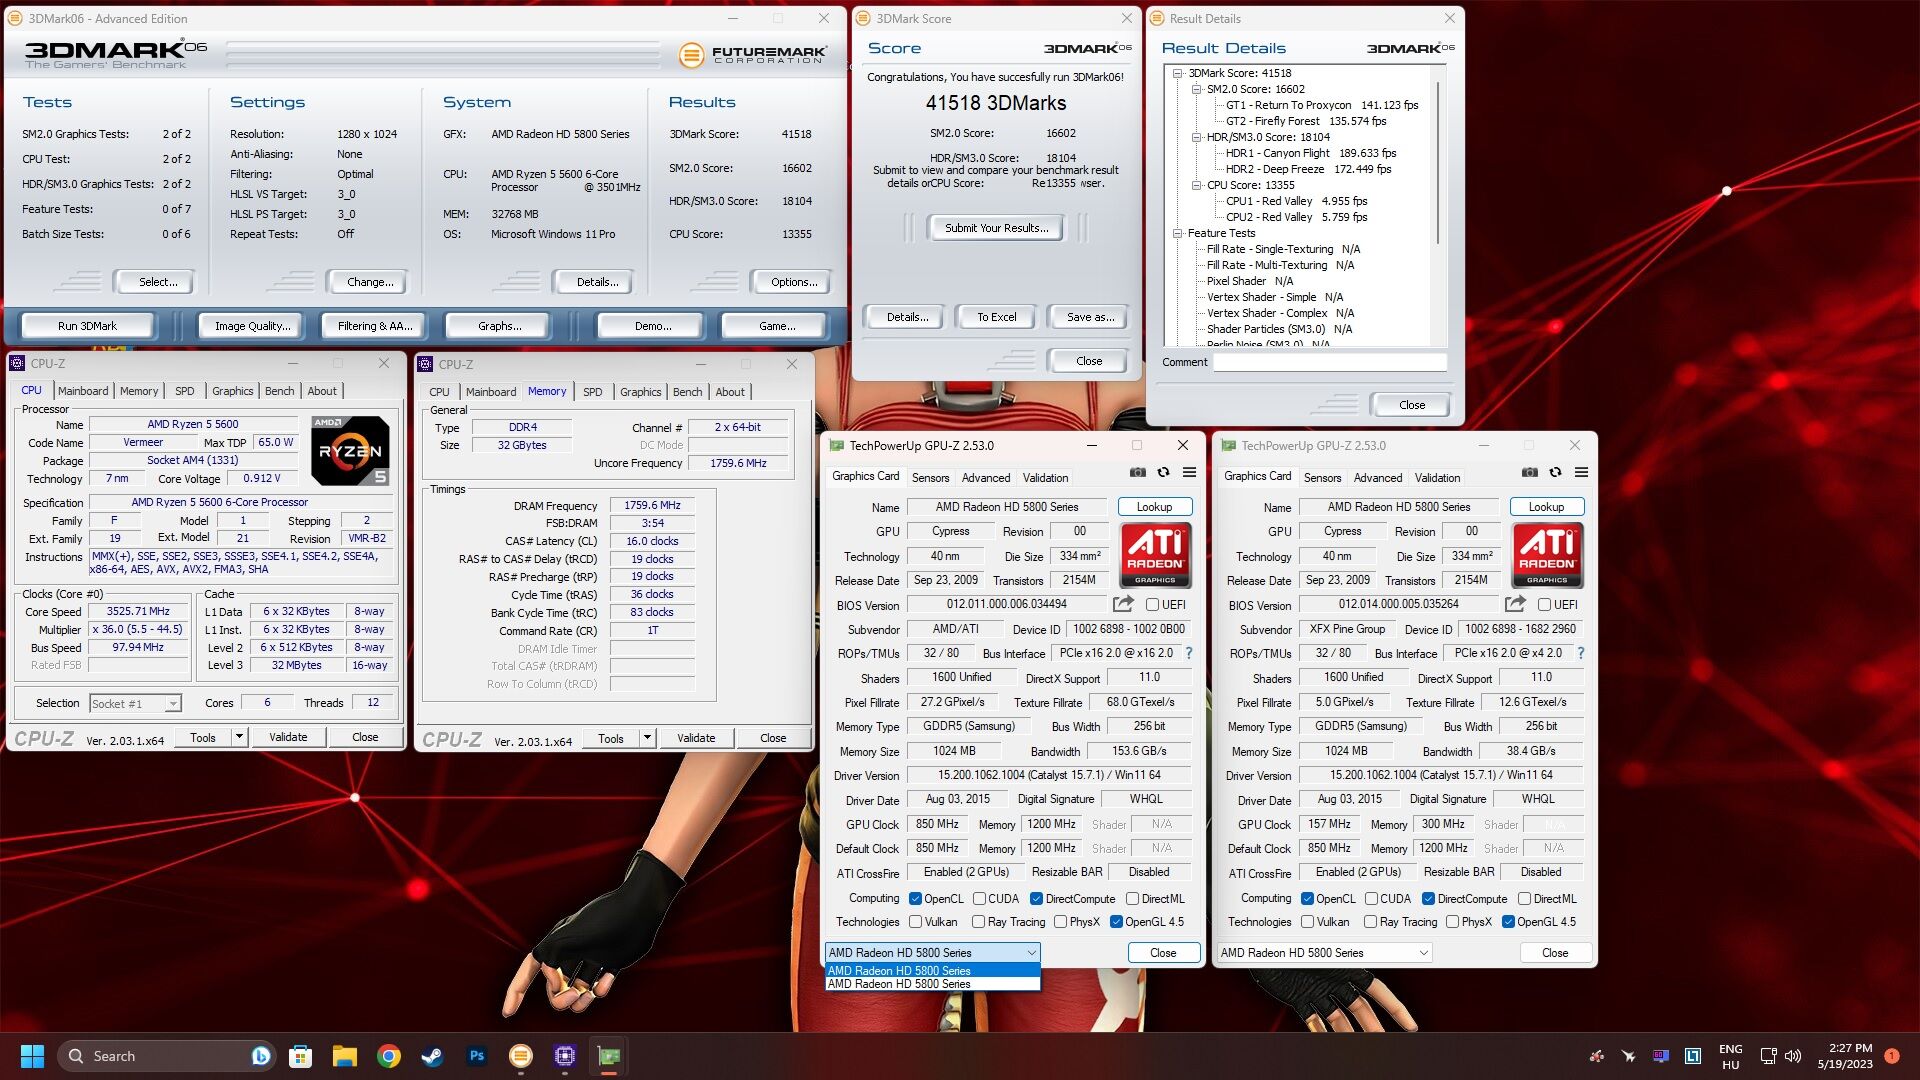
Task: Open Tools dropdown arrow in CPU-Z Memory window
Action: click(647, 738)
